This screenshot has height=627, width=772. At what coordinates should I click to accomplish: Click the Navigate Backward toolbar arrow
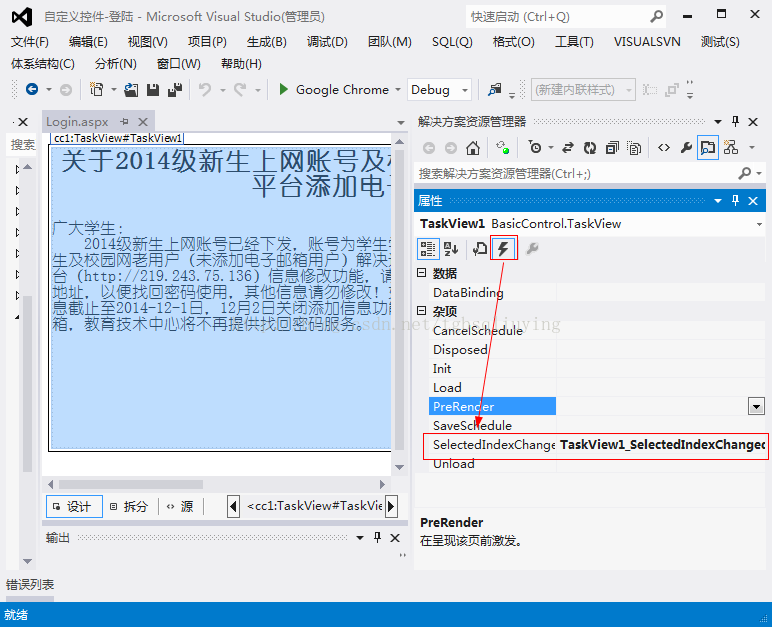coord(32,89)
